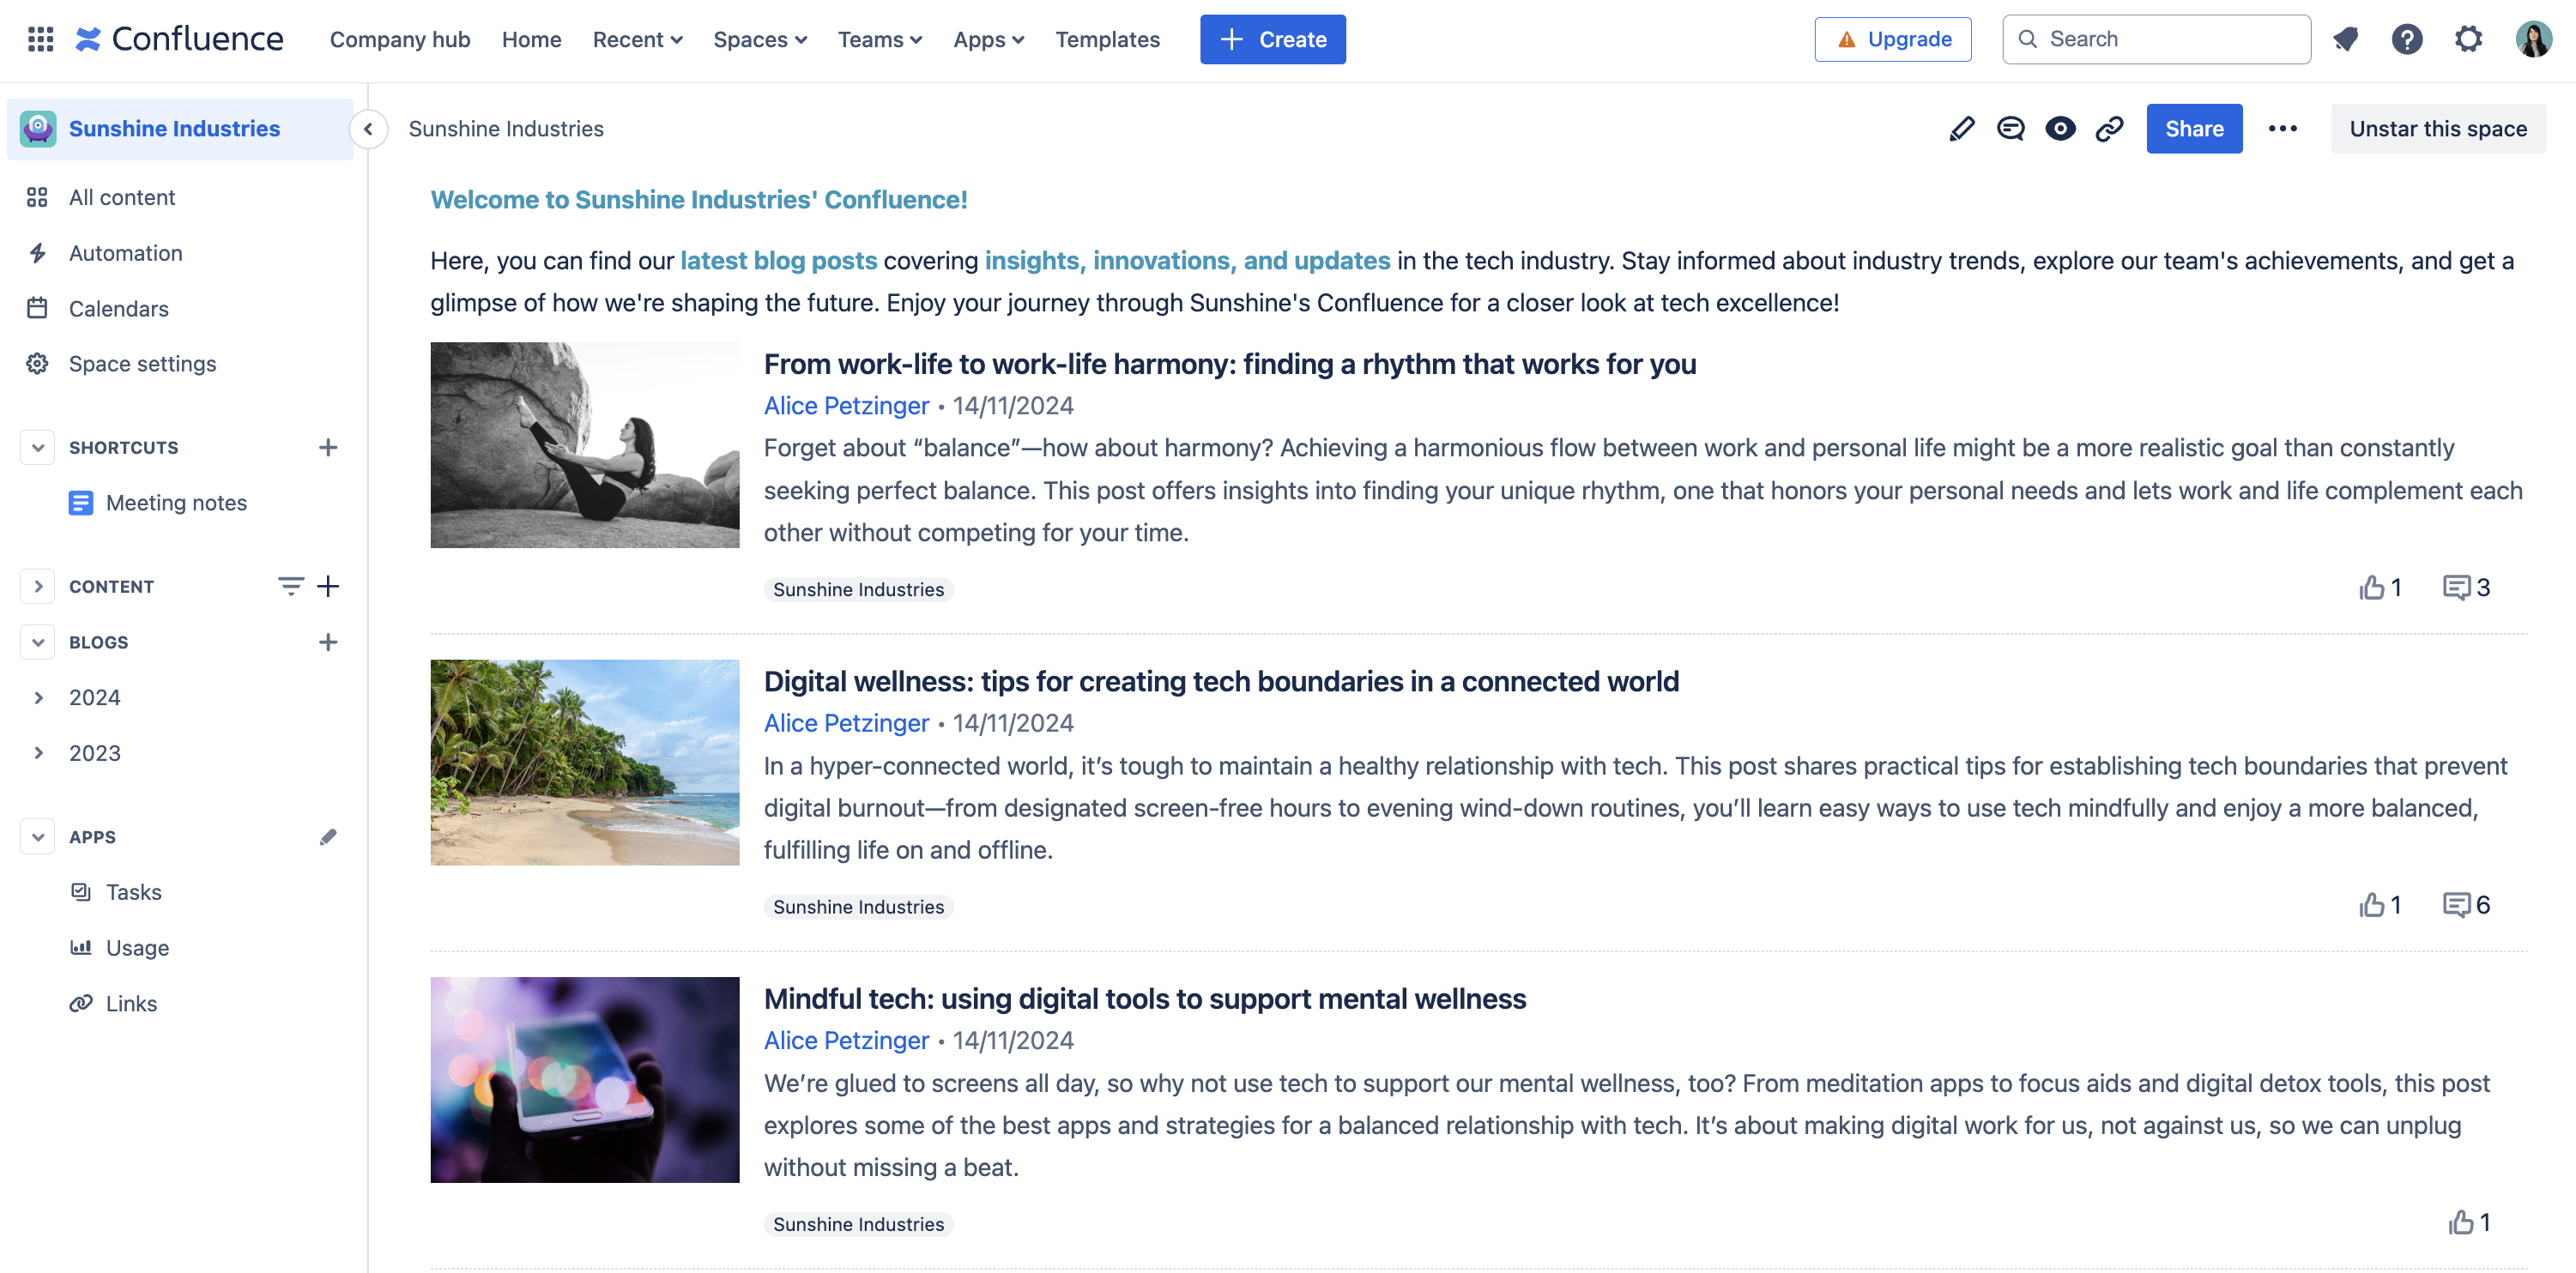The width and height of the screenshot is (2576, 1273).
Task: Open Templates in top navigation
Action: point(1107,39)
